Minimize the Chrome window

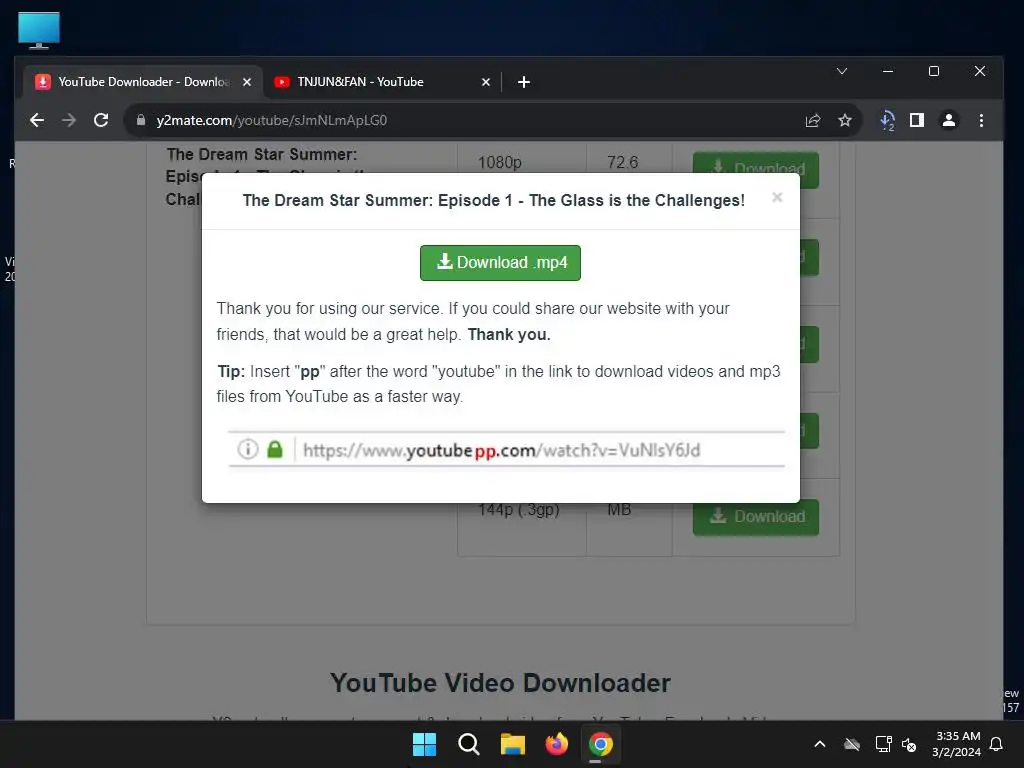(888, 71)
